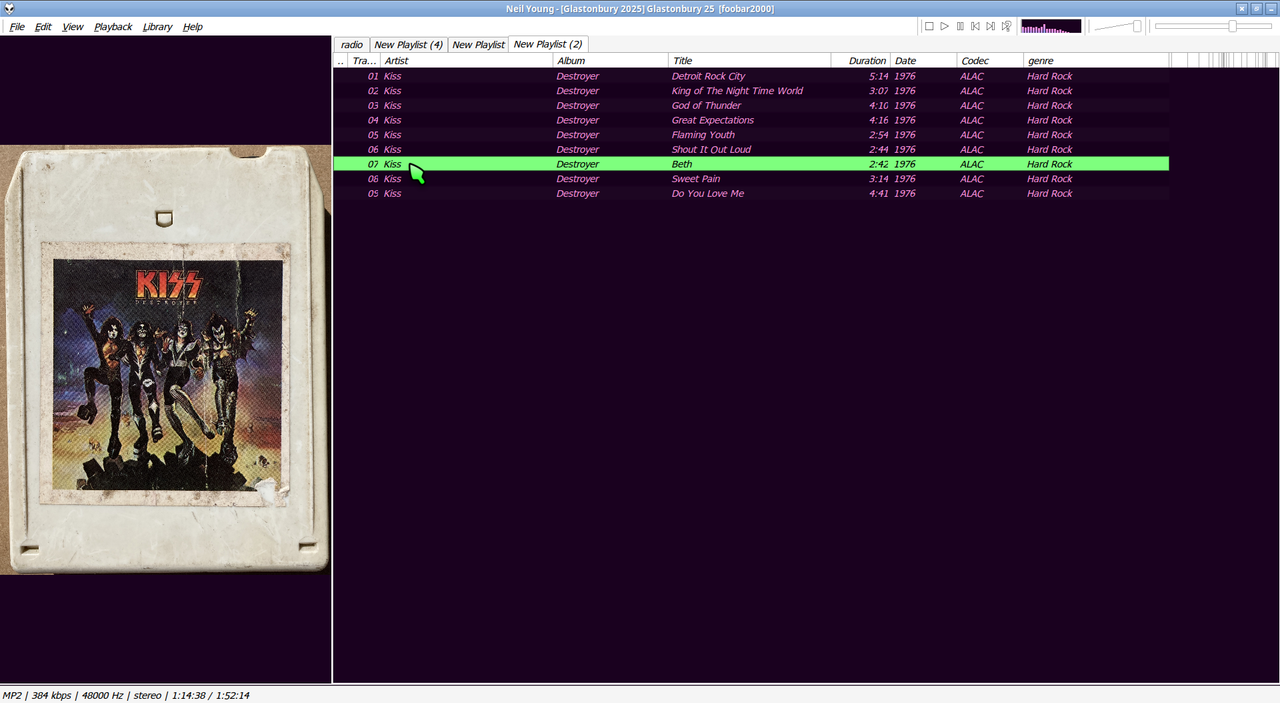
Task: Click the 5:14 duration of Detroit Rock City
Action: [878, 76]
